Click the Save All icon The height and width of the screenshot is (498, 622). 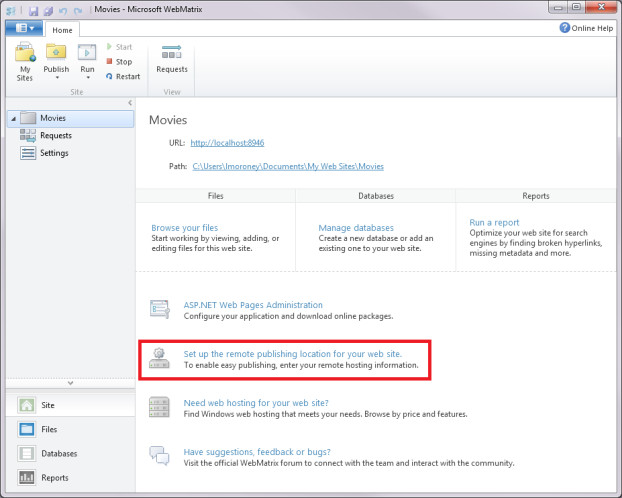coord(48,10)
